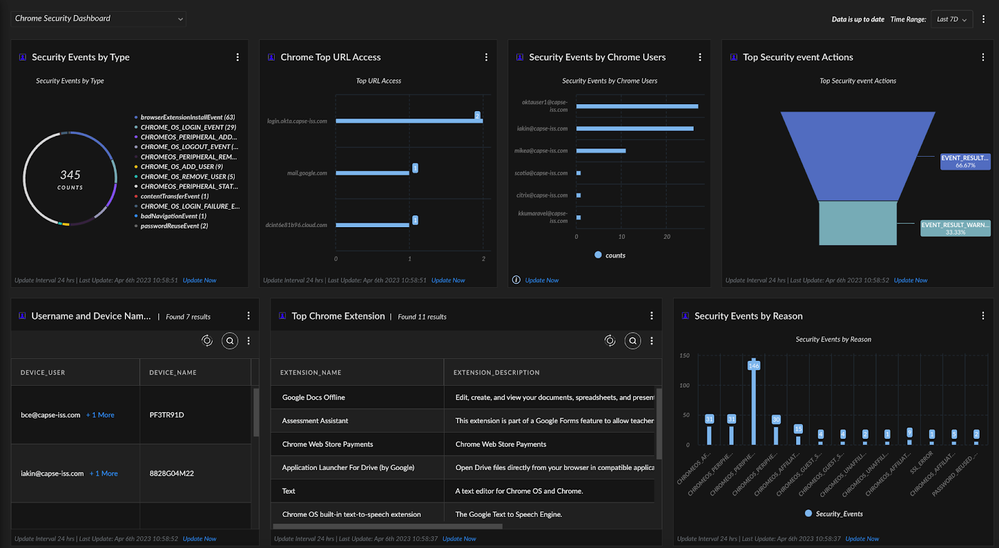The image size is (999, 548).
Task: Select the Google Docs Offline extension row
Action: coord(463,397)
